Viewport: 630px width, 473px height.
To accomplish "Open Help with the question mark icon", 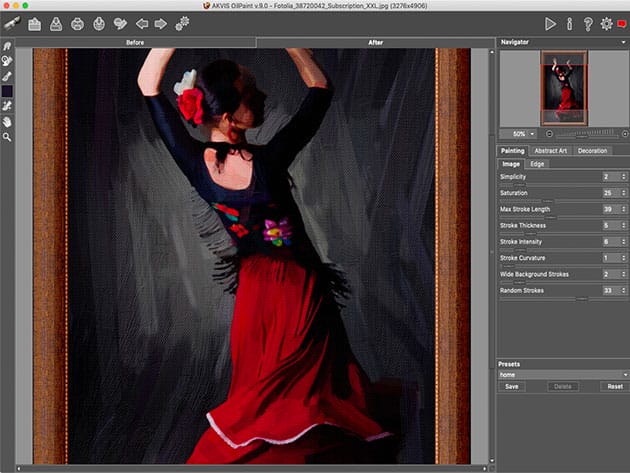I will (587, 23).
